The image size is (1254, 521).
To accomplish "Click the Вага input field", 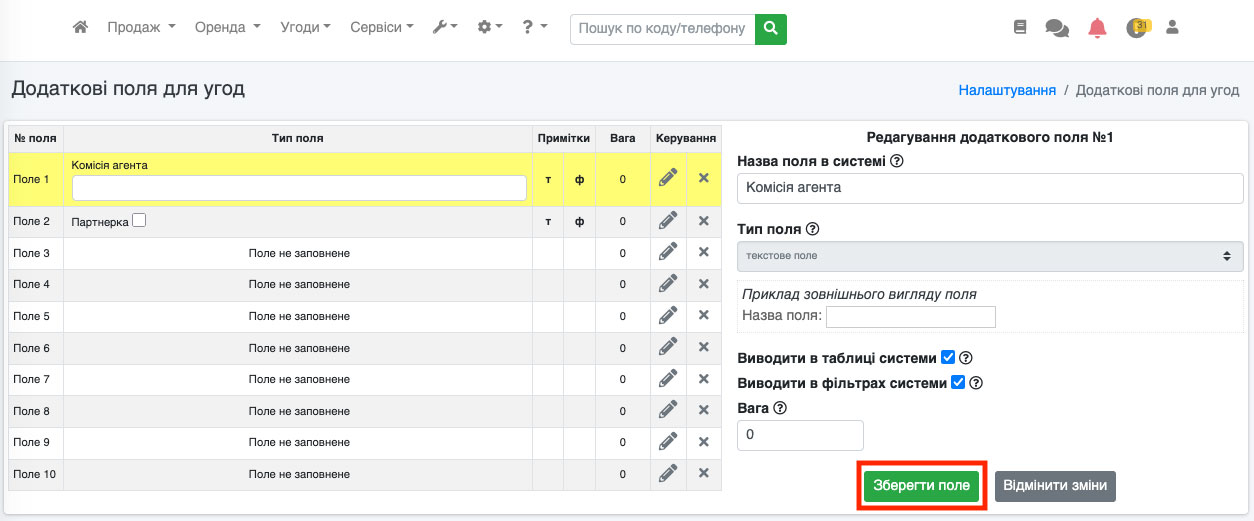I will [799, 436].
